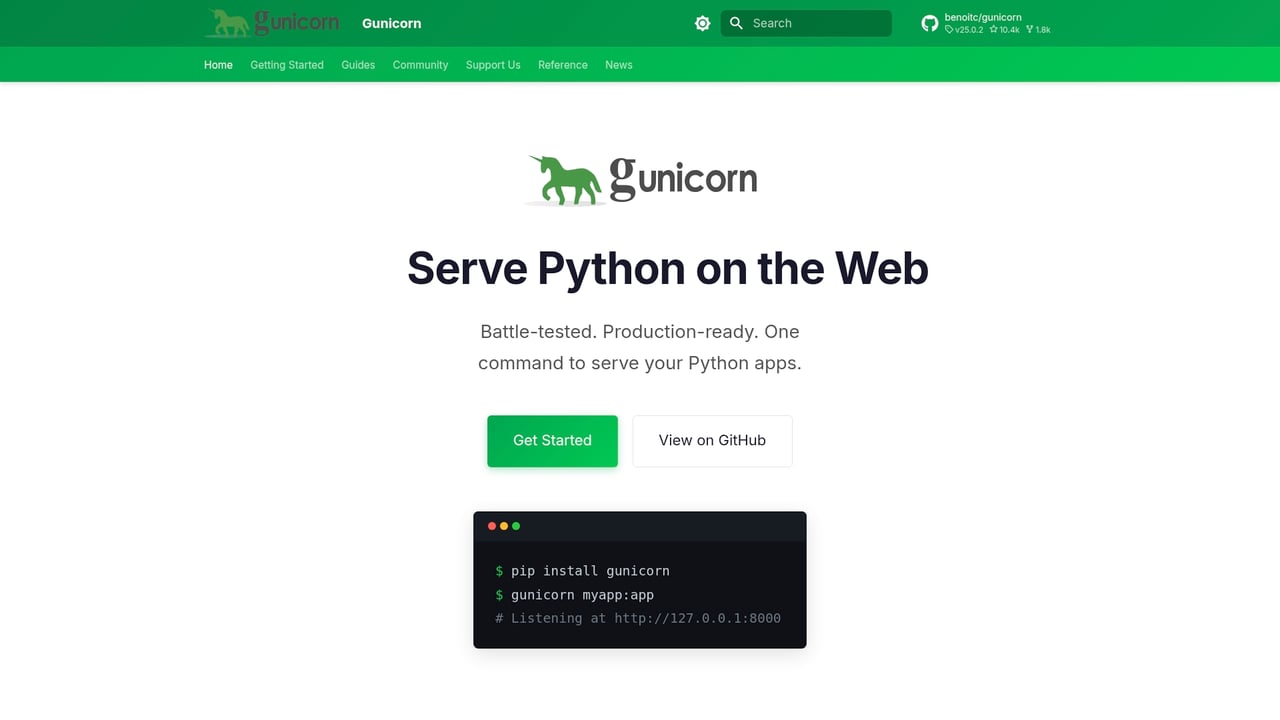The image size is (1280, 720).
Task: Select the Reference nav item
Action: click(562, 64)
